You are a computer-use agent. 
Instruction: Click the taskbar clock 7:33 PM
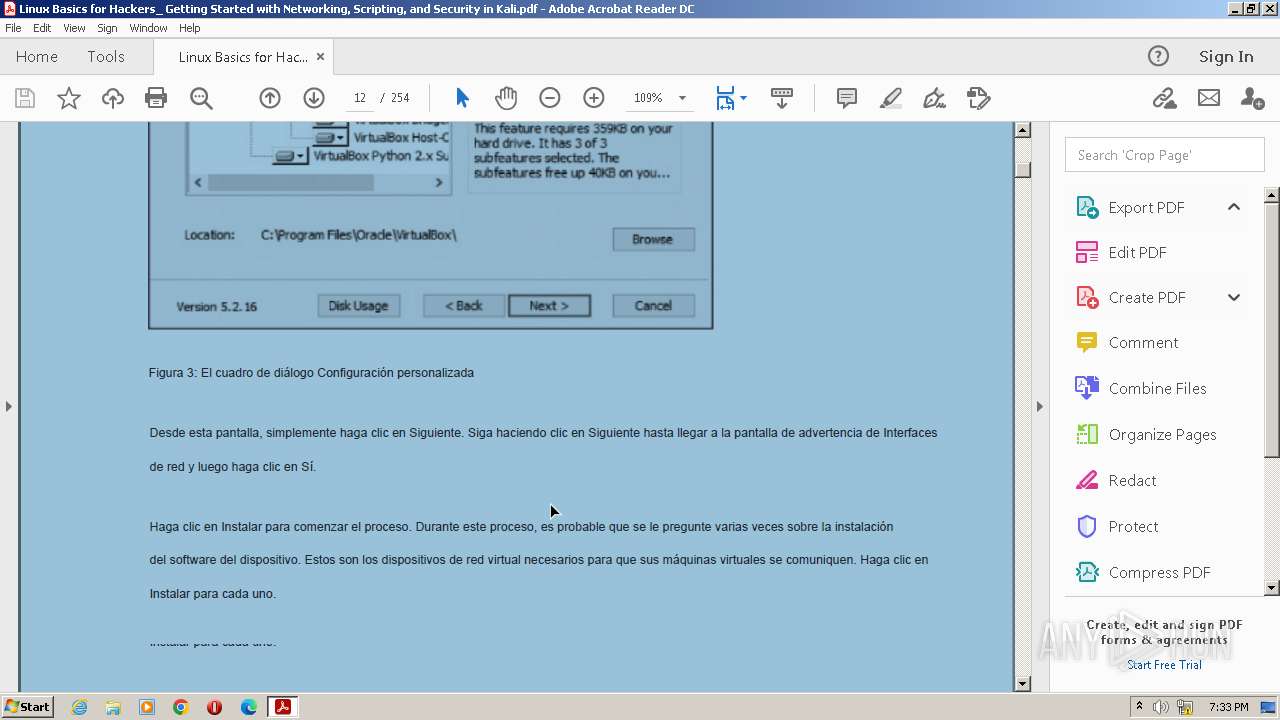[1229, 707]
